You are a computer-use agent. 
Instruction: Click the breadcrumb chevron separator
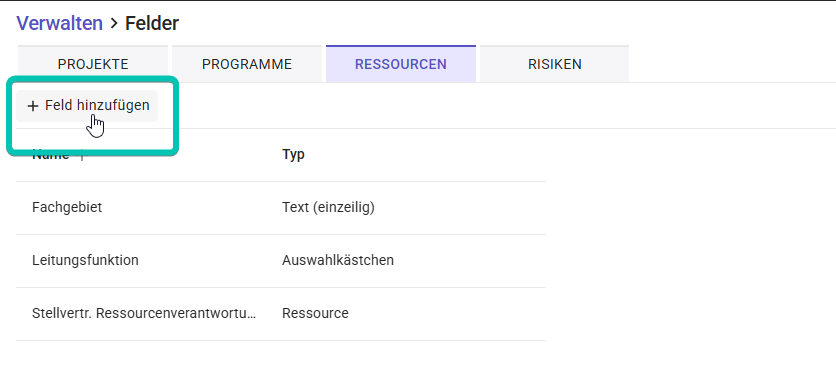click(x=114, y=23)
